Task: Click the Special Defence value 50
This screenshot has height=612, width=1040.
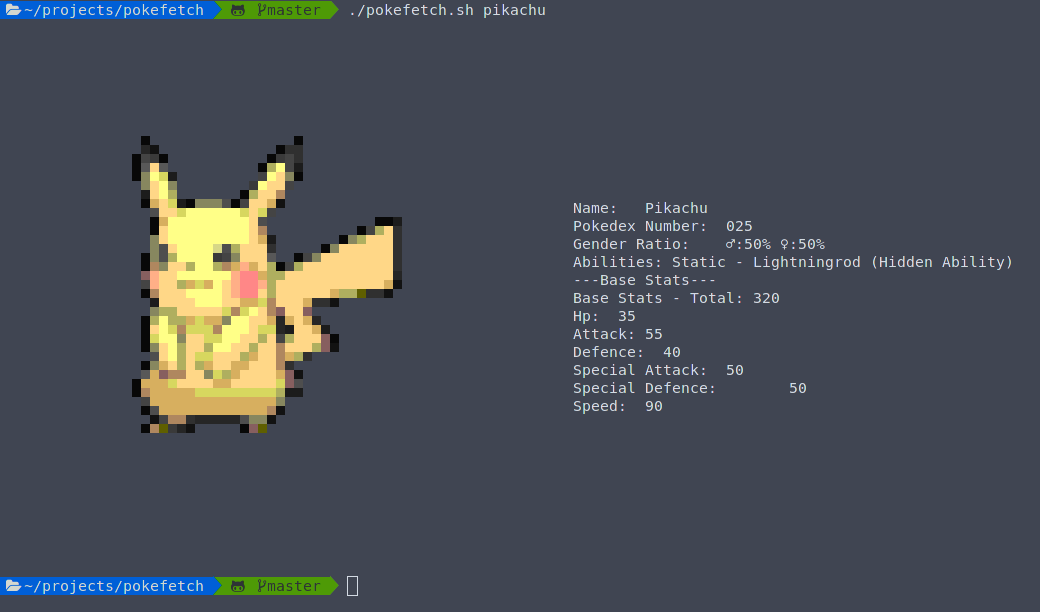Action: click(x=797, y=388)
